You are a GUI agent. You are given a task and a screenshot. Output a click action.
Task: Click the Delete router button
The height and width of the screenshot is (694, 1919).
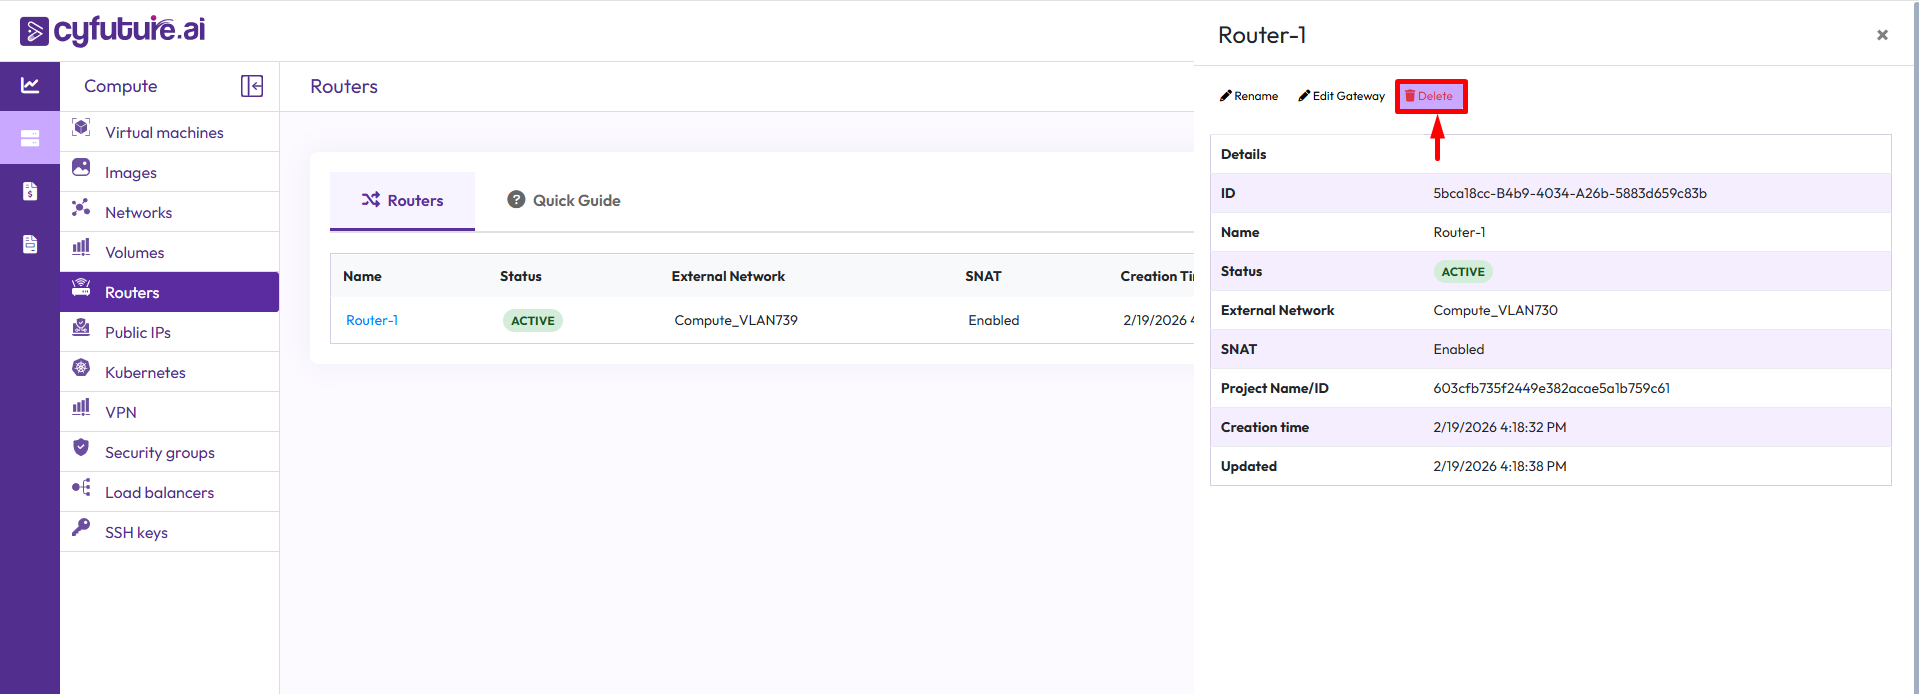pyautogui.click(x=1430, y=96)
